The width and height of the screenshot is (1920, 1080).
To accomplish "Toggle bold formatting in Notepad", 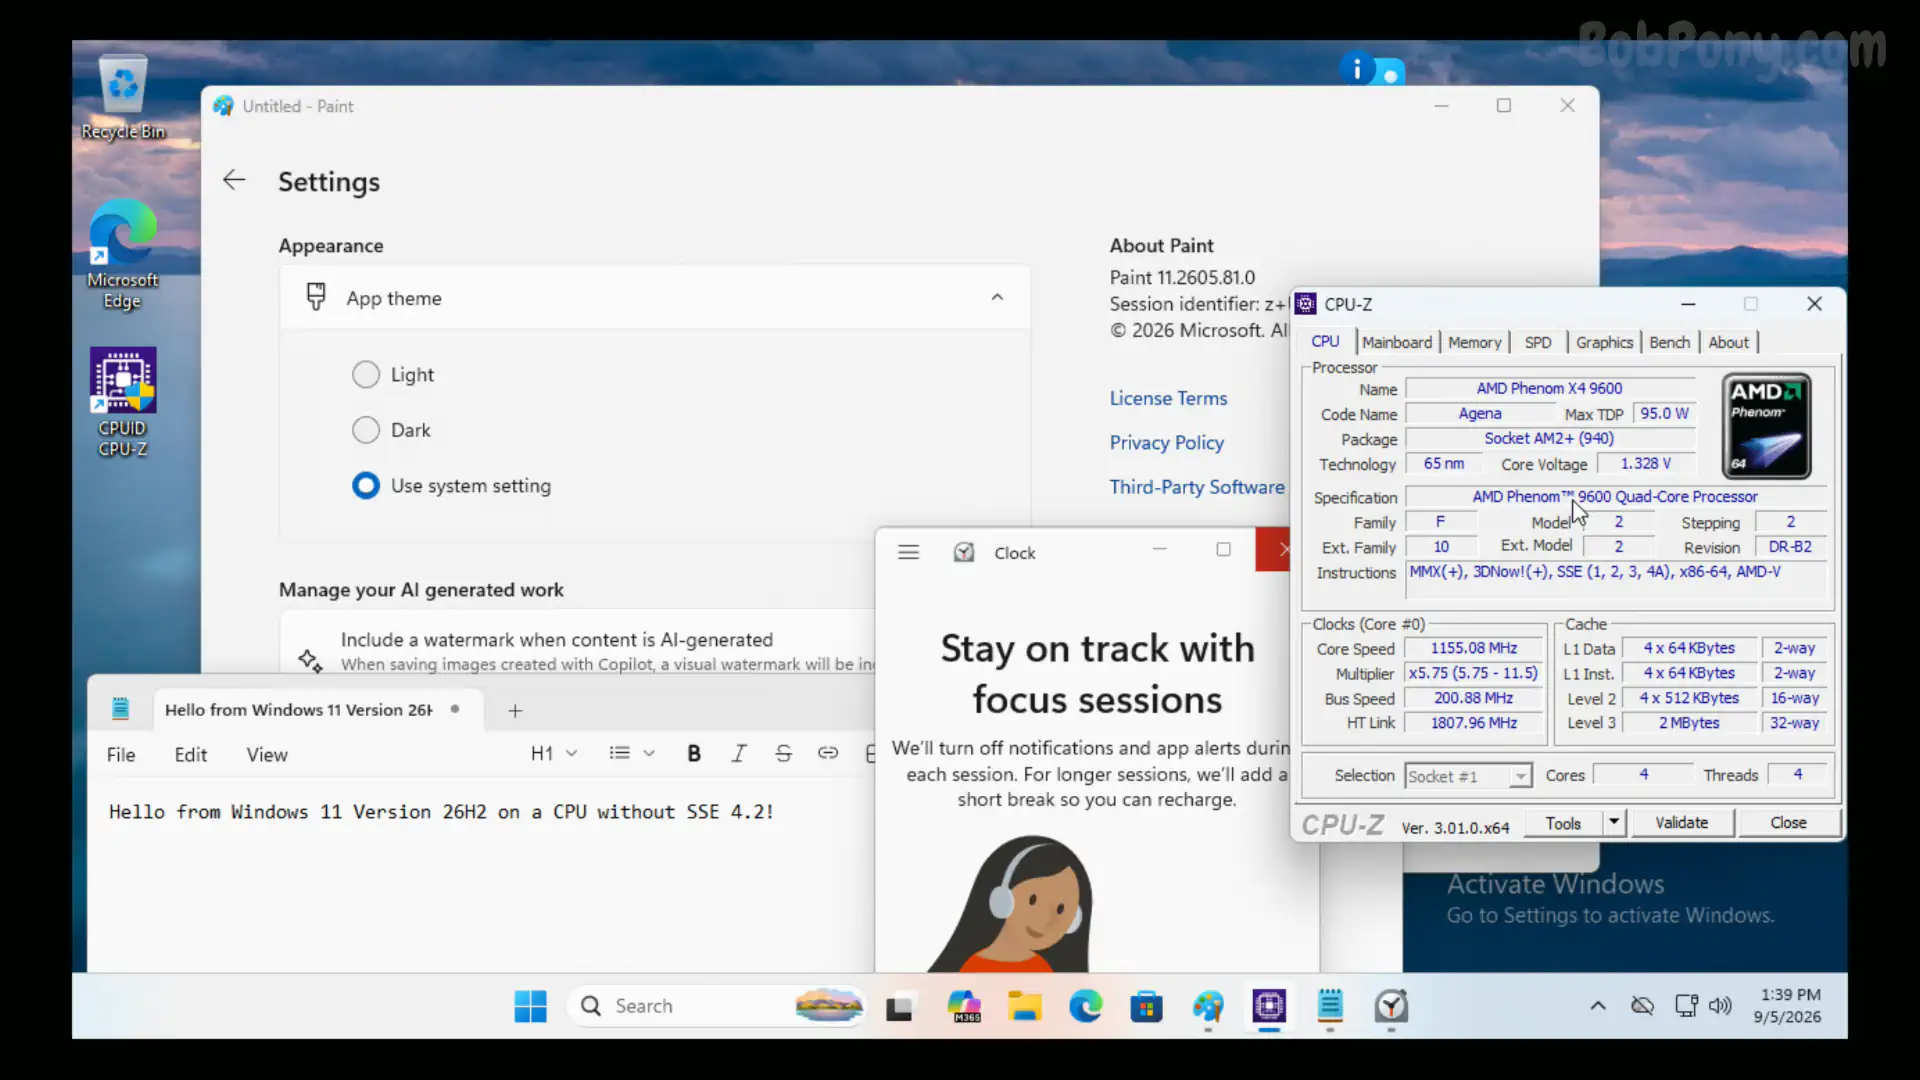I will (x=693, y=754).
